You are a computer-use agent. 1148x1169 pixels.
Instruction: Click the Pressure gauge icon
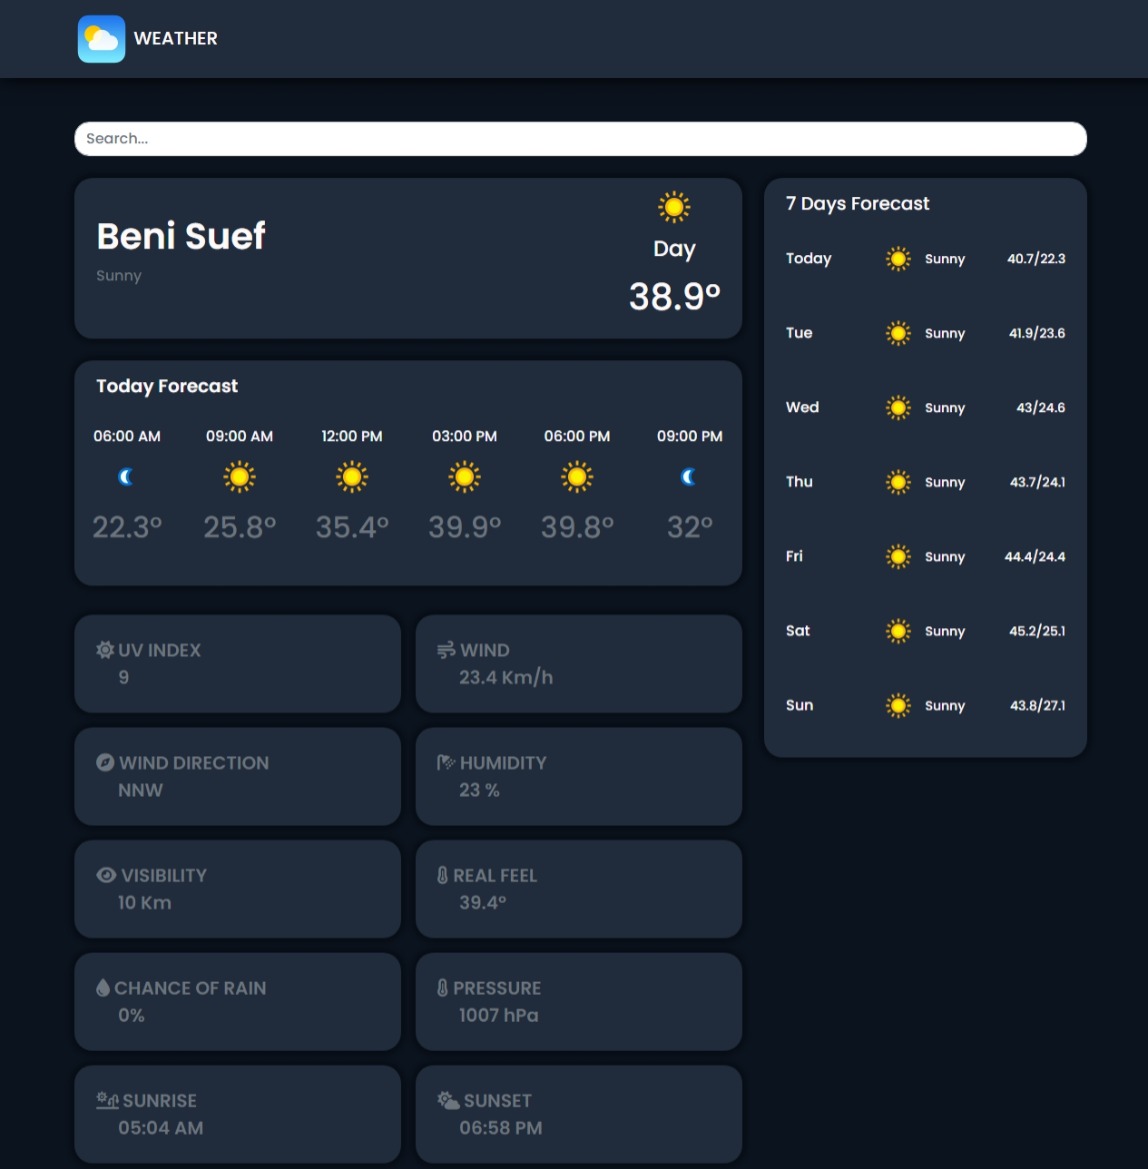tap(442, 988)
